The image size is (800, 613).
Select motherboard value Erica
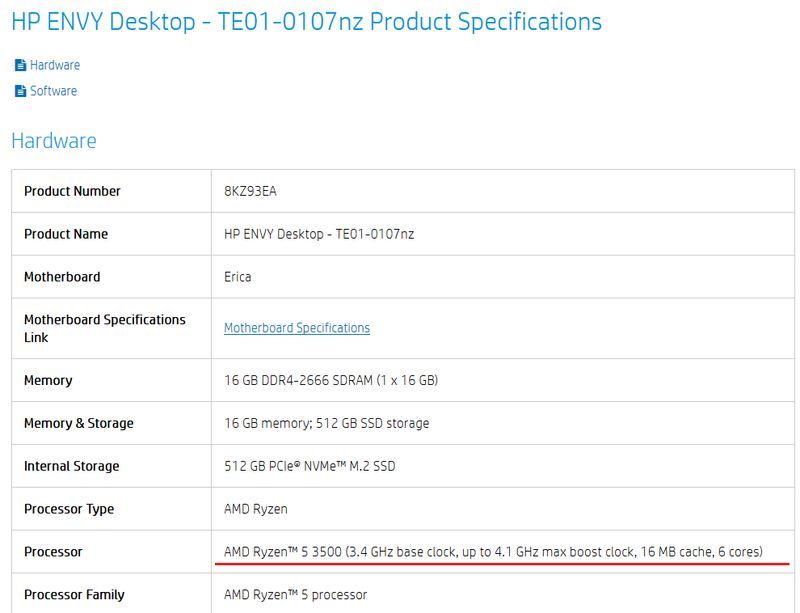point(237,277)
